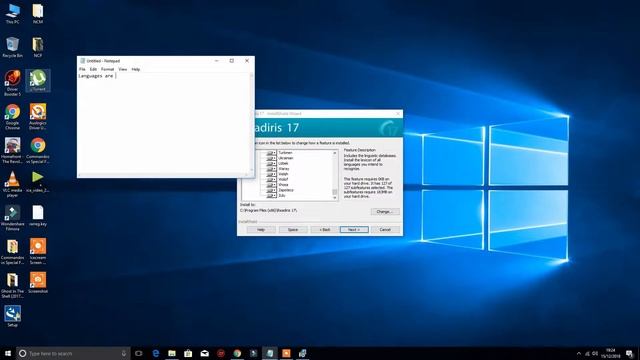Open the Wolof language feature dropdown
Viewport: 640px width, 360px height.
point(271,179)
